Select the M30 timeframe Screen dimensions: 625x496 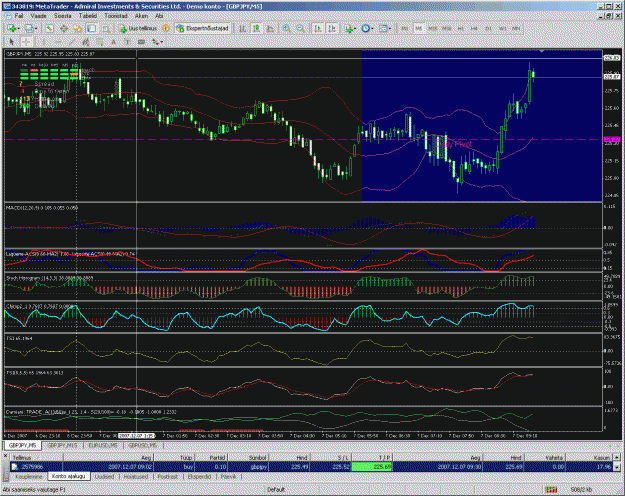pos(447,28)
